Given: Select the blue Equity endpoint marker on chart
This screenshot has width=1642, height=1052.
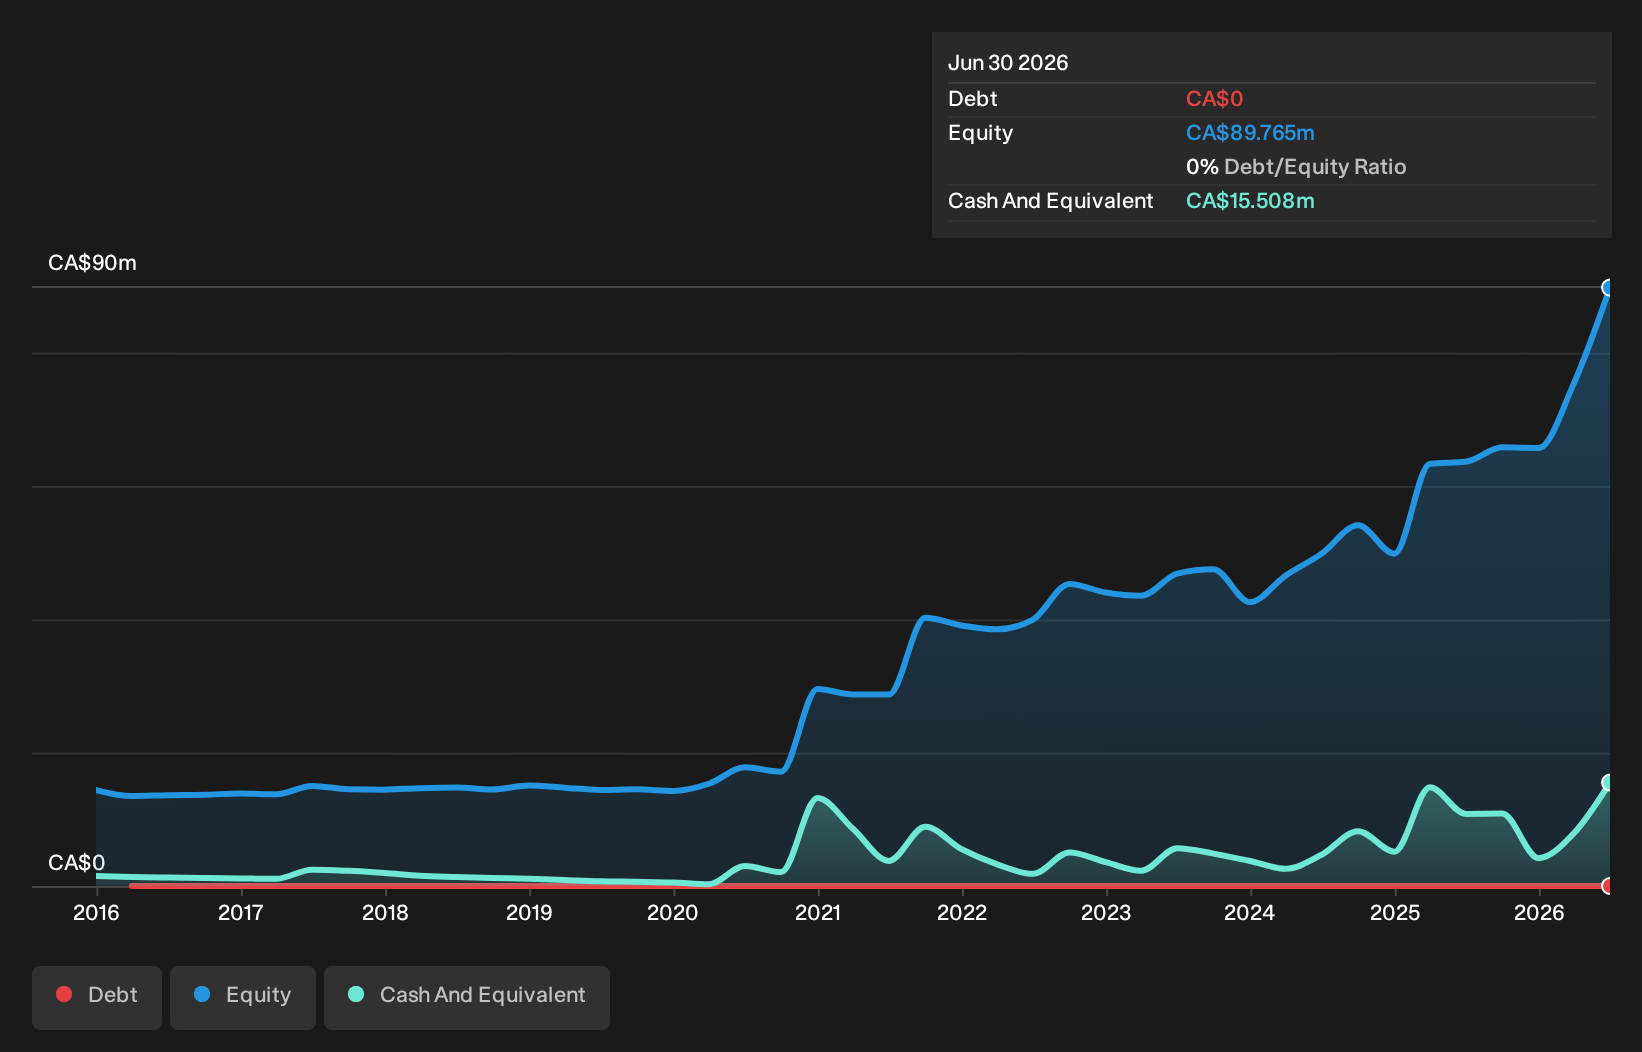Looking at the screenshot, I should tap(1608, 288).
